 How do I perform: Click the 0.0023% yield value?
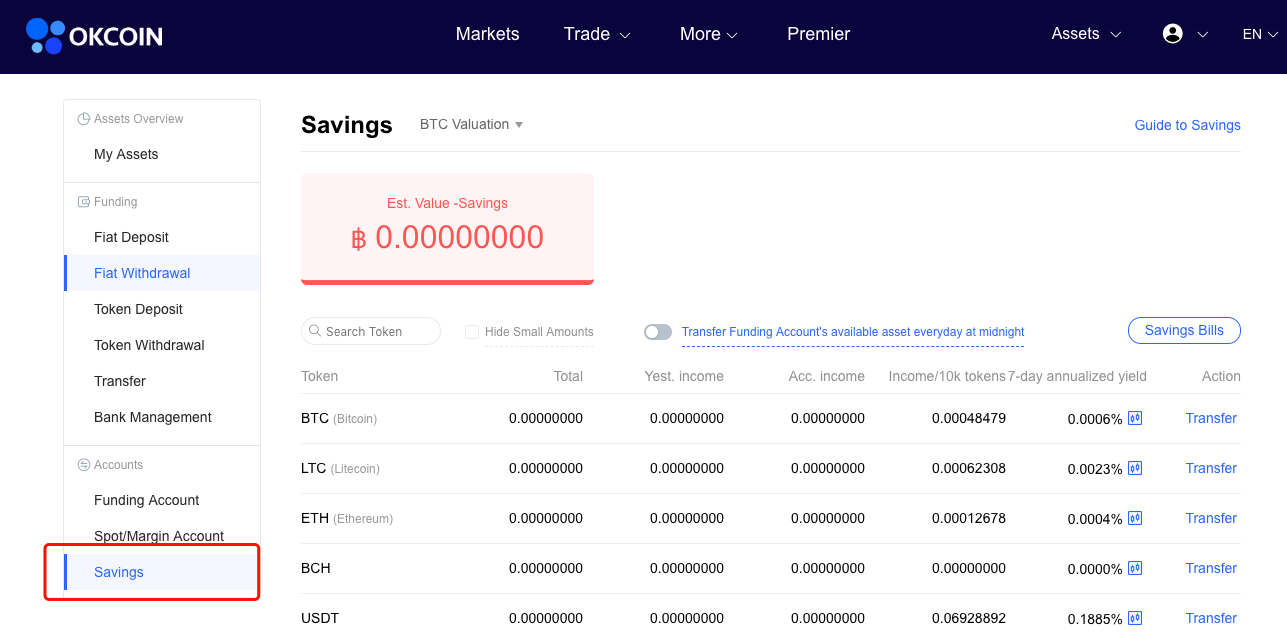1095,469
